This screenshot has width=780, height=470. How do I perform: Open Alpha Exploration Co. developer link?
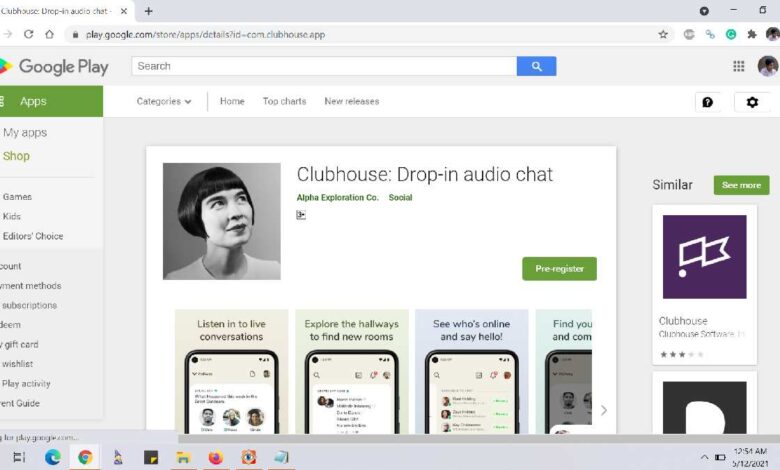pyautogui.click(x=337, y=197)
